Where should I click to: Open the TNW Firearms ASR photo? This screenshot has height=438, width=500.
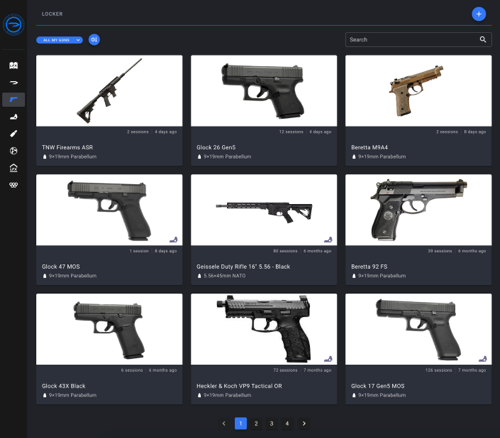pyautogui.click(x=109, y=91)
